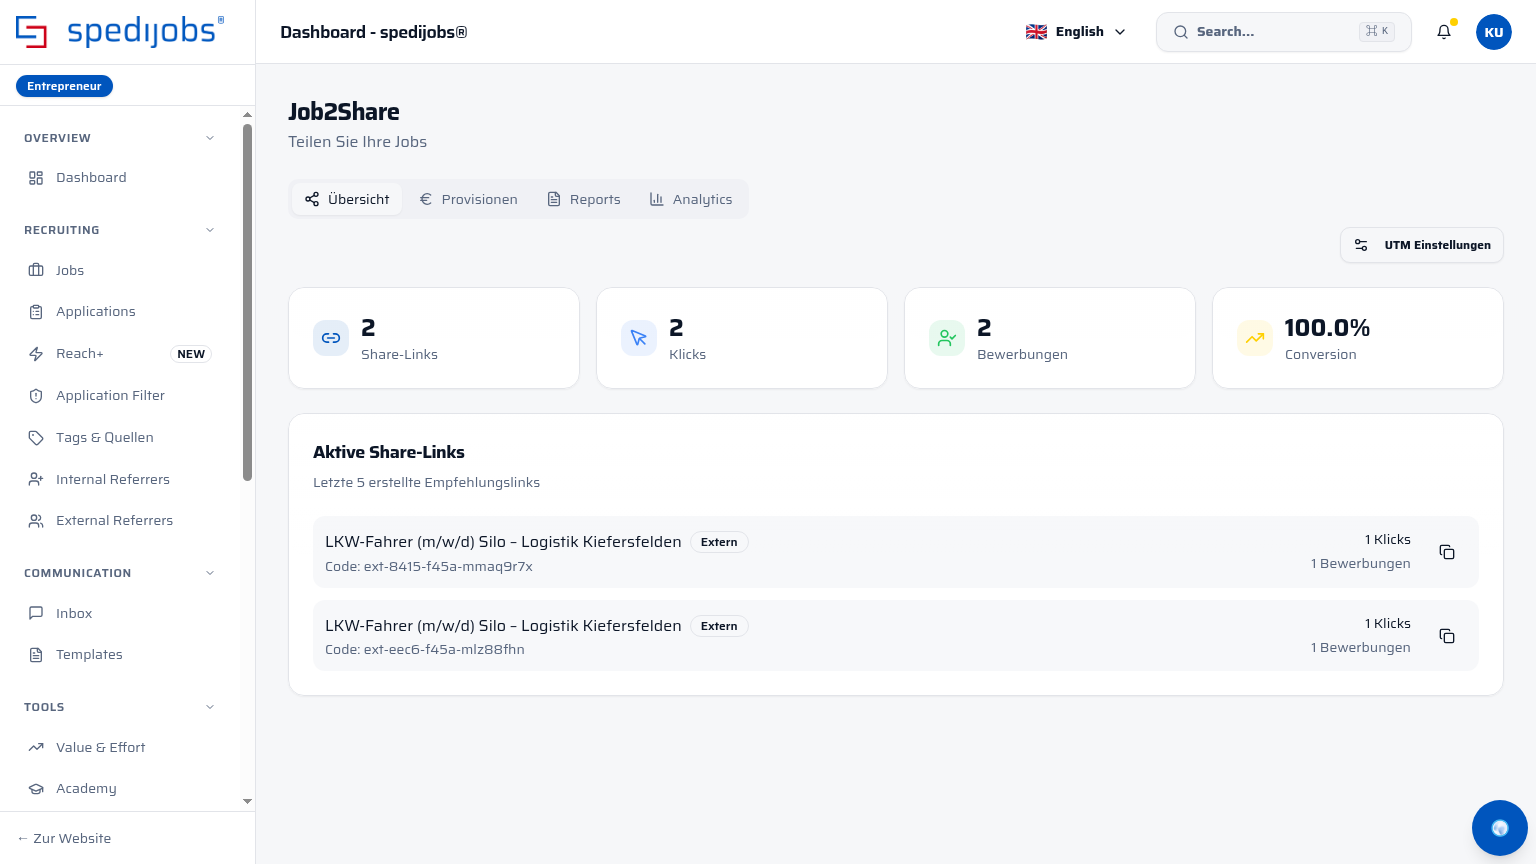Open the Dashboard sidebar item

120,178
